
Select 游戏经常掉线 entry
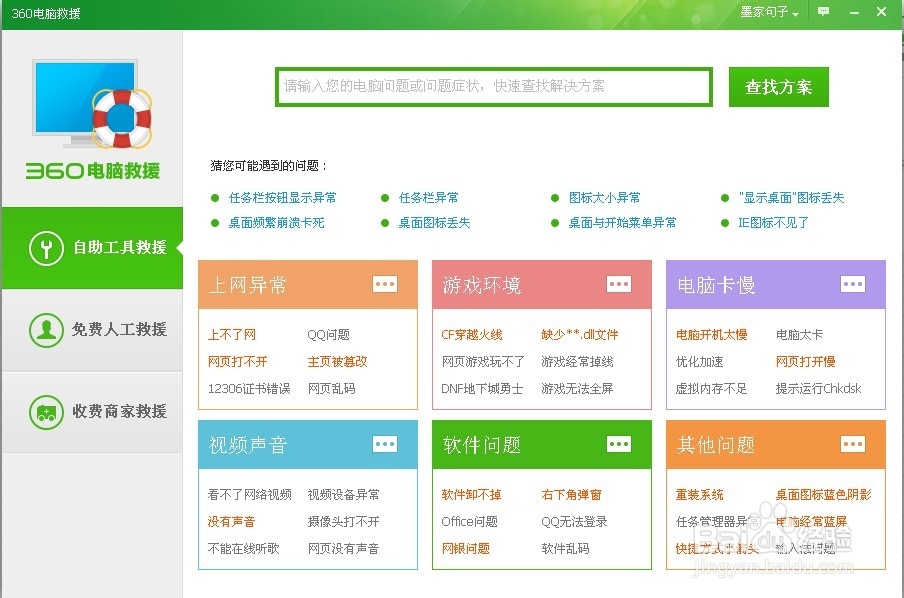click(x=577, y=362)
